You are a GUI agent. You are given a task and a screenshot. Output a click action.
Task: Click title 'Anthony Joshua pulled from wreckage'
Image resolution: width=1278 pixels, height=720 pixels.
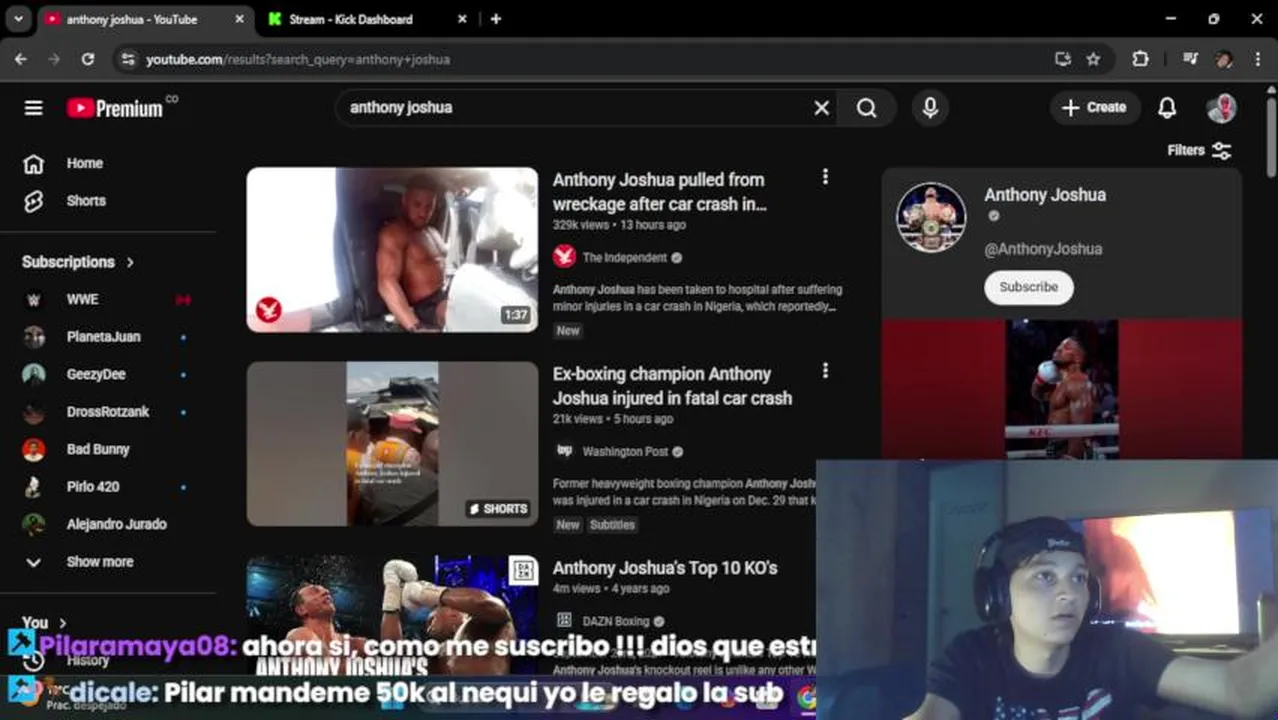pos(659,192)
